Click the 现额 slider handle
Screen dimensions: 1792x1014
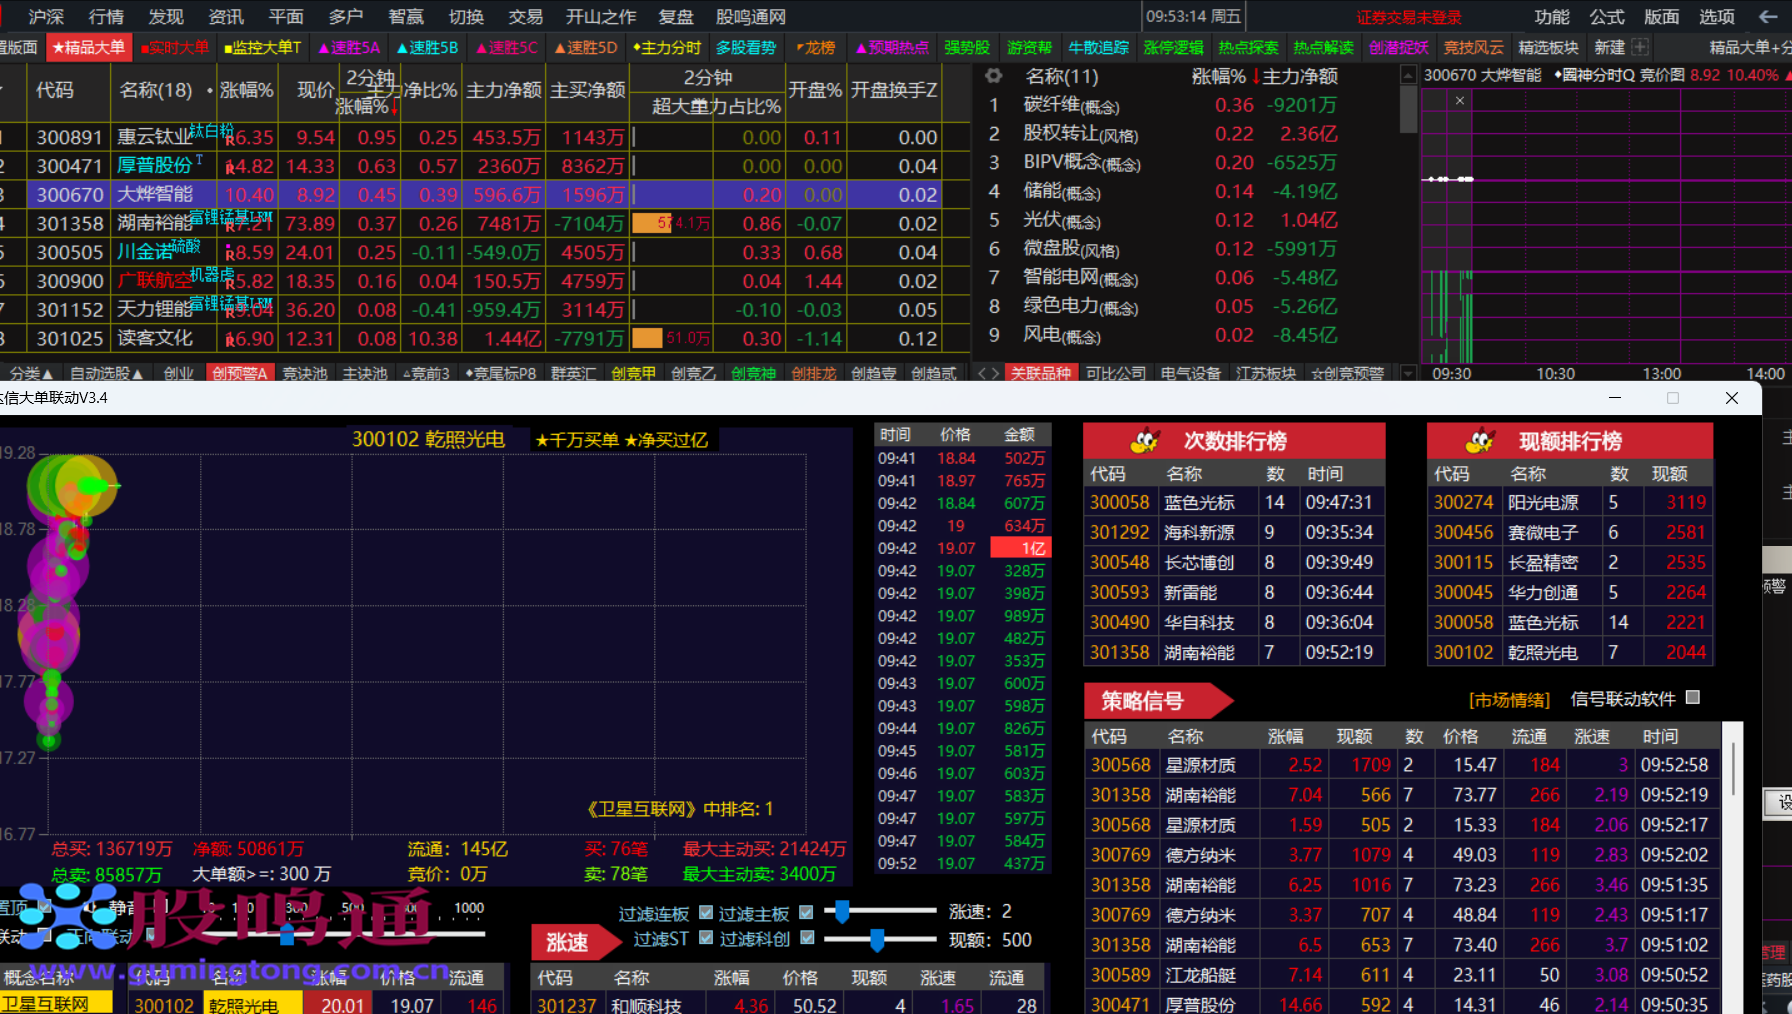click(x=877, y=939)
